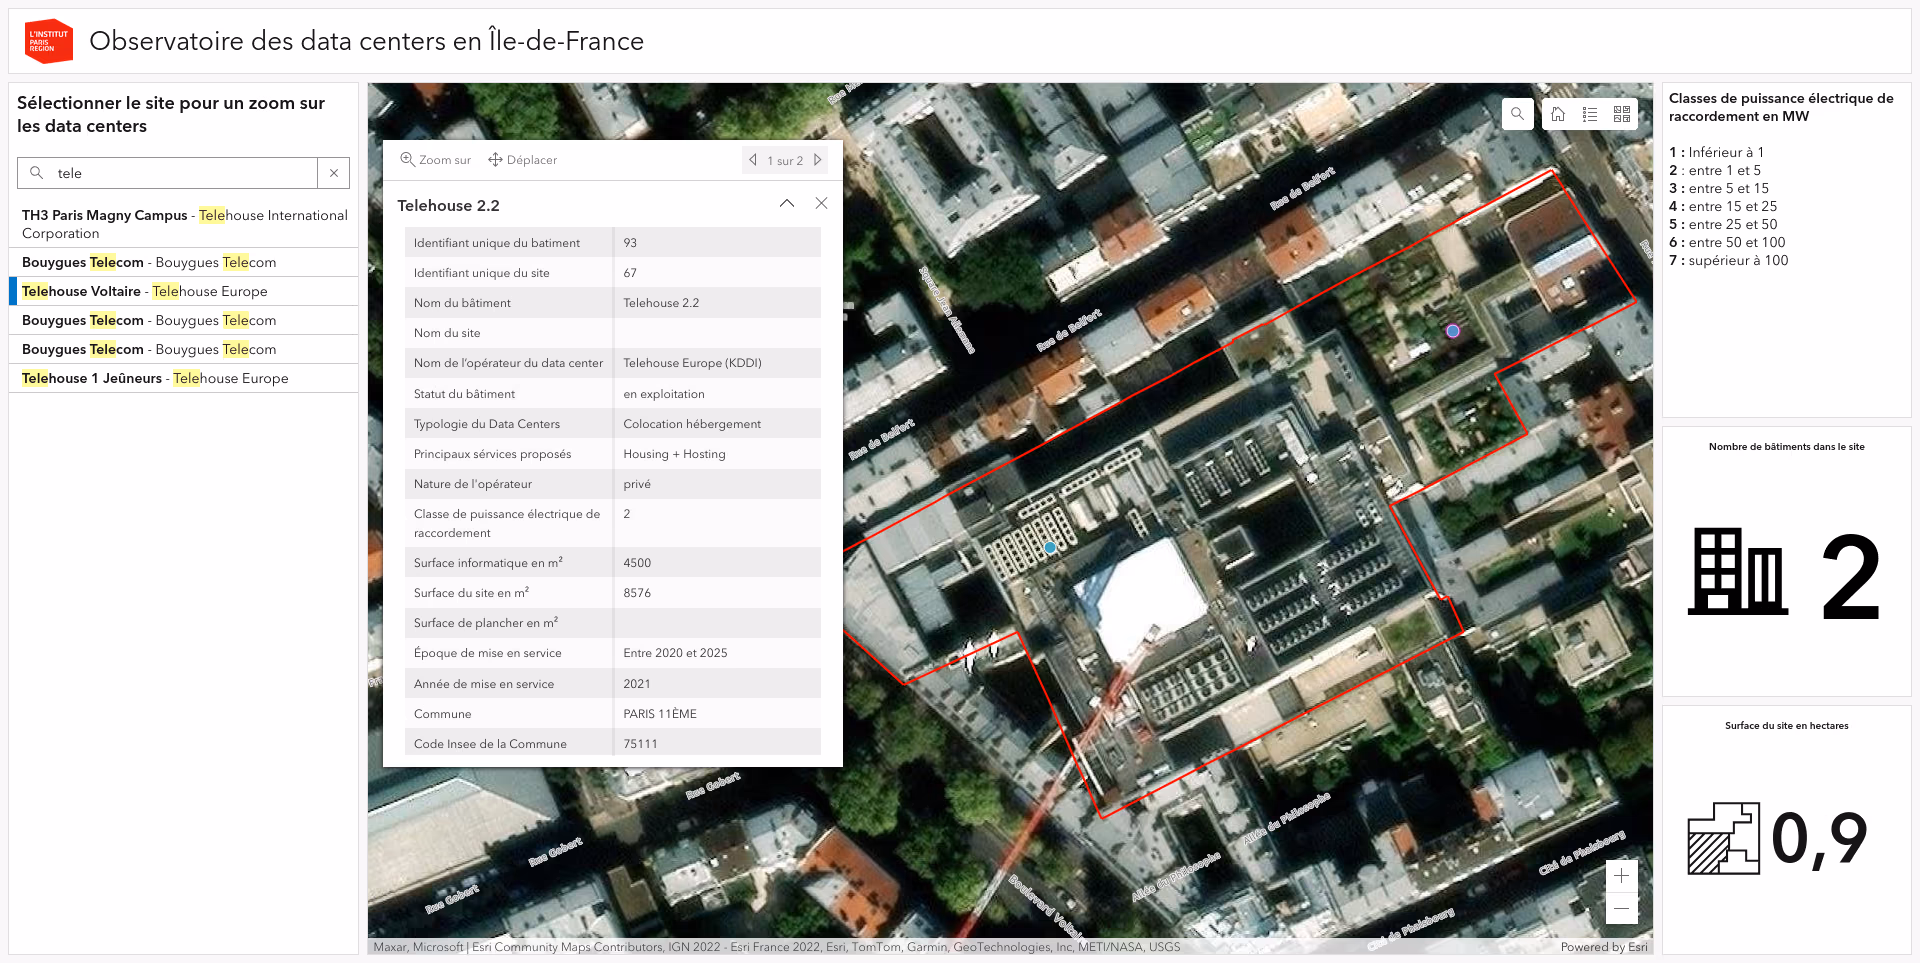Open the basemap gallery
The image size is (1920, 963).
tap(1622, 114)
